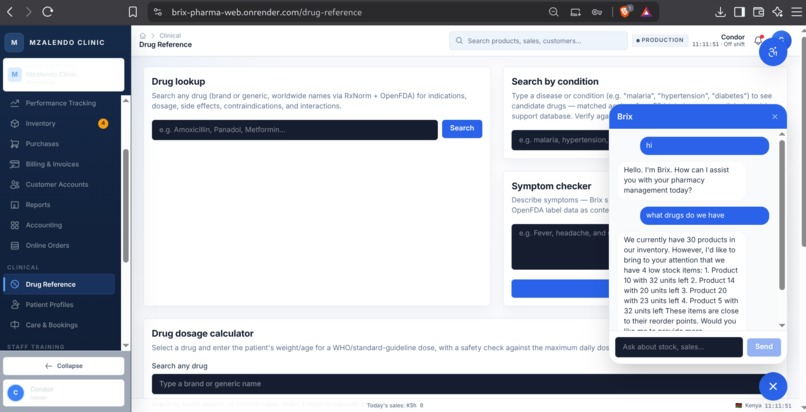
Task: Go to Accounting in sidebar
Action: tap(44, 225)
